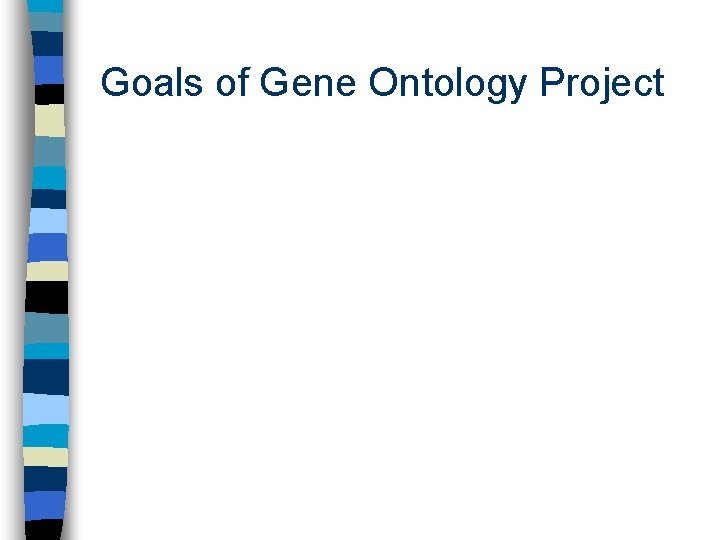Click the blue block above the small black block
Screen dimensions: 720x540
coord(48,69)
